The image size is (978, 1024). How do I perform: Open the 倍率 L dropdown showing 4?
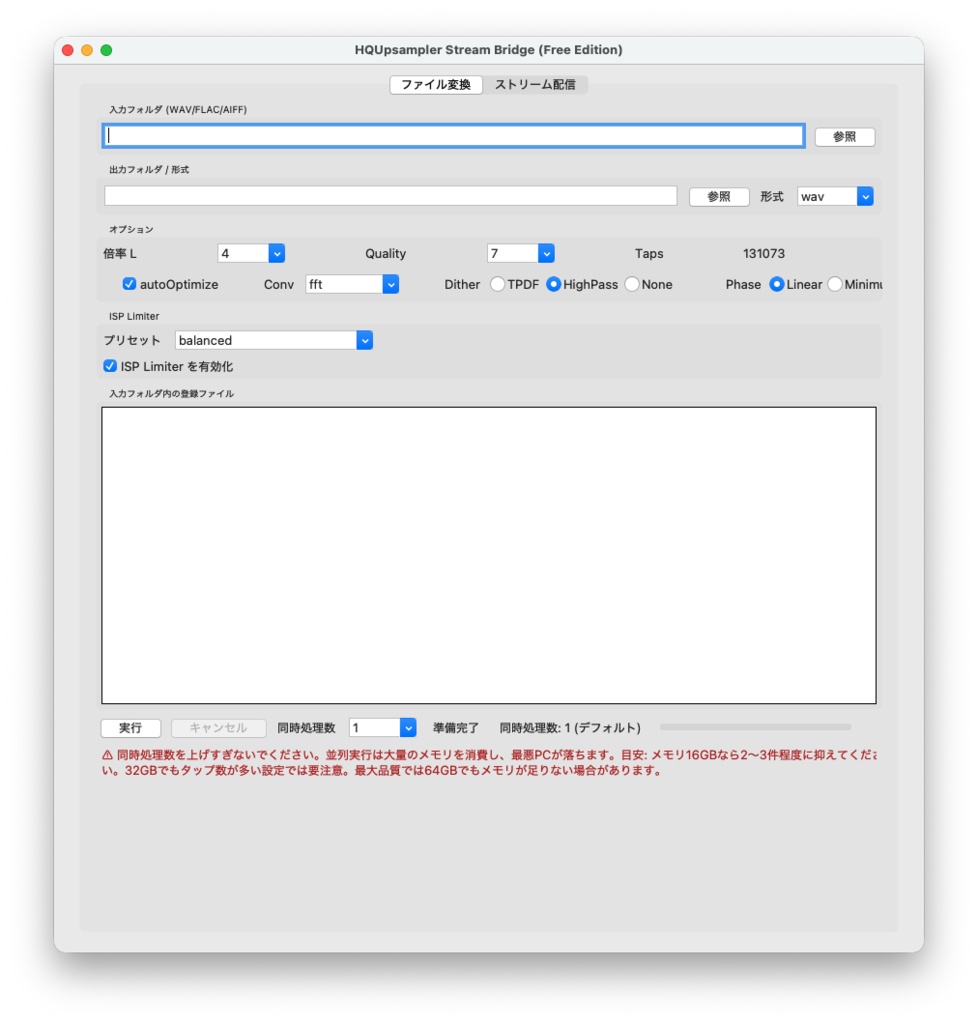[250, 253]
